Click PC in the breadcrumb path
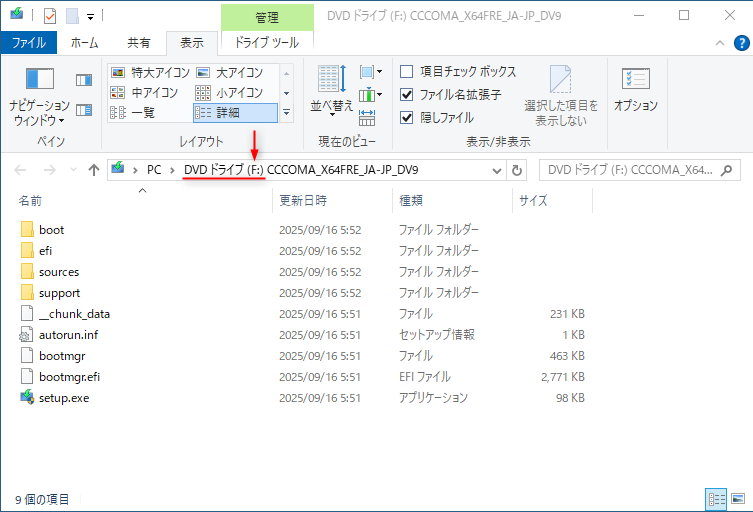The width and height of the screenshot is (753, 512). click(154, 170)
